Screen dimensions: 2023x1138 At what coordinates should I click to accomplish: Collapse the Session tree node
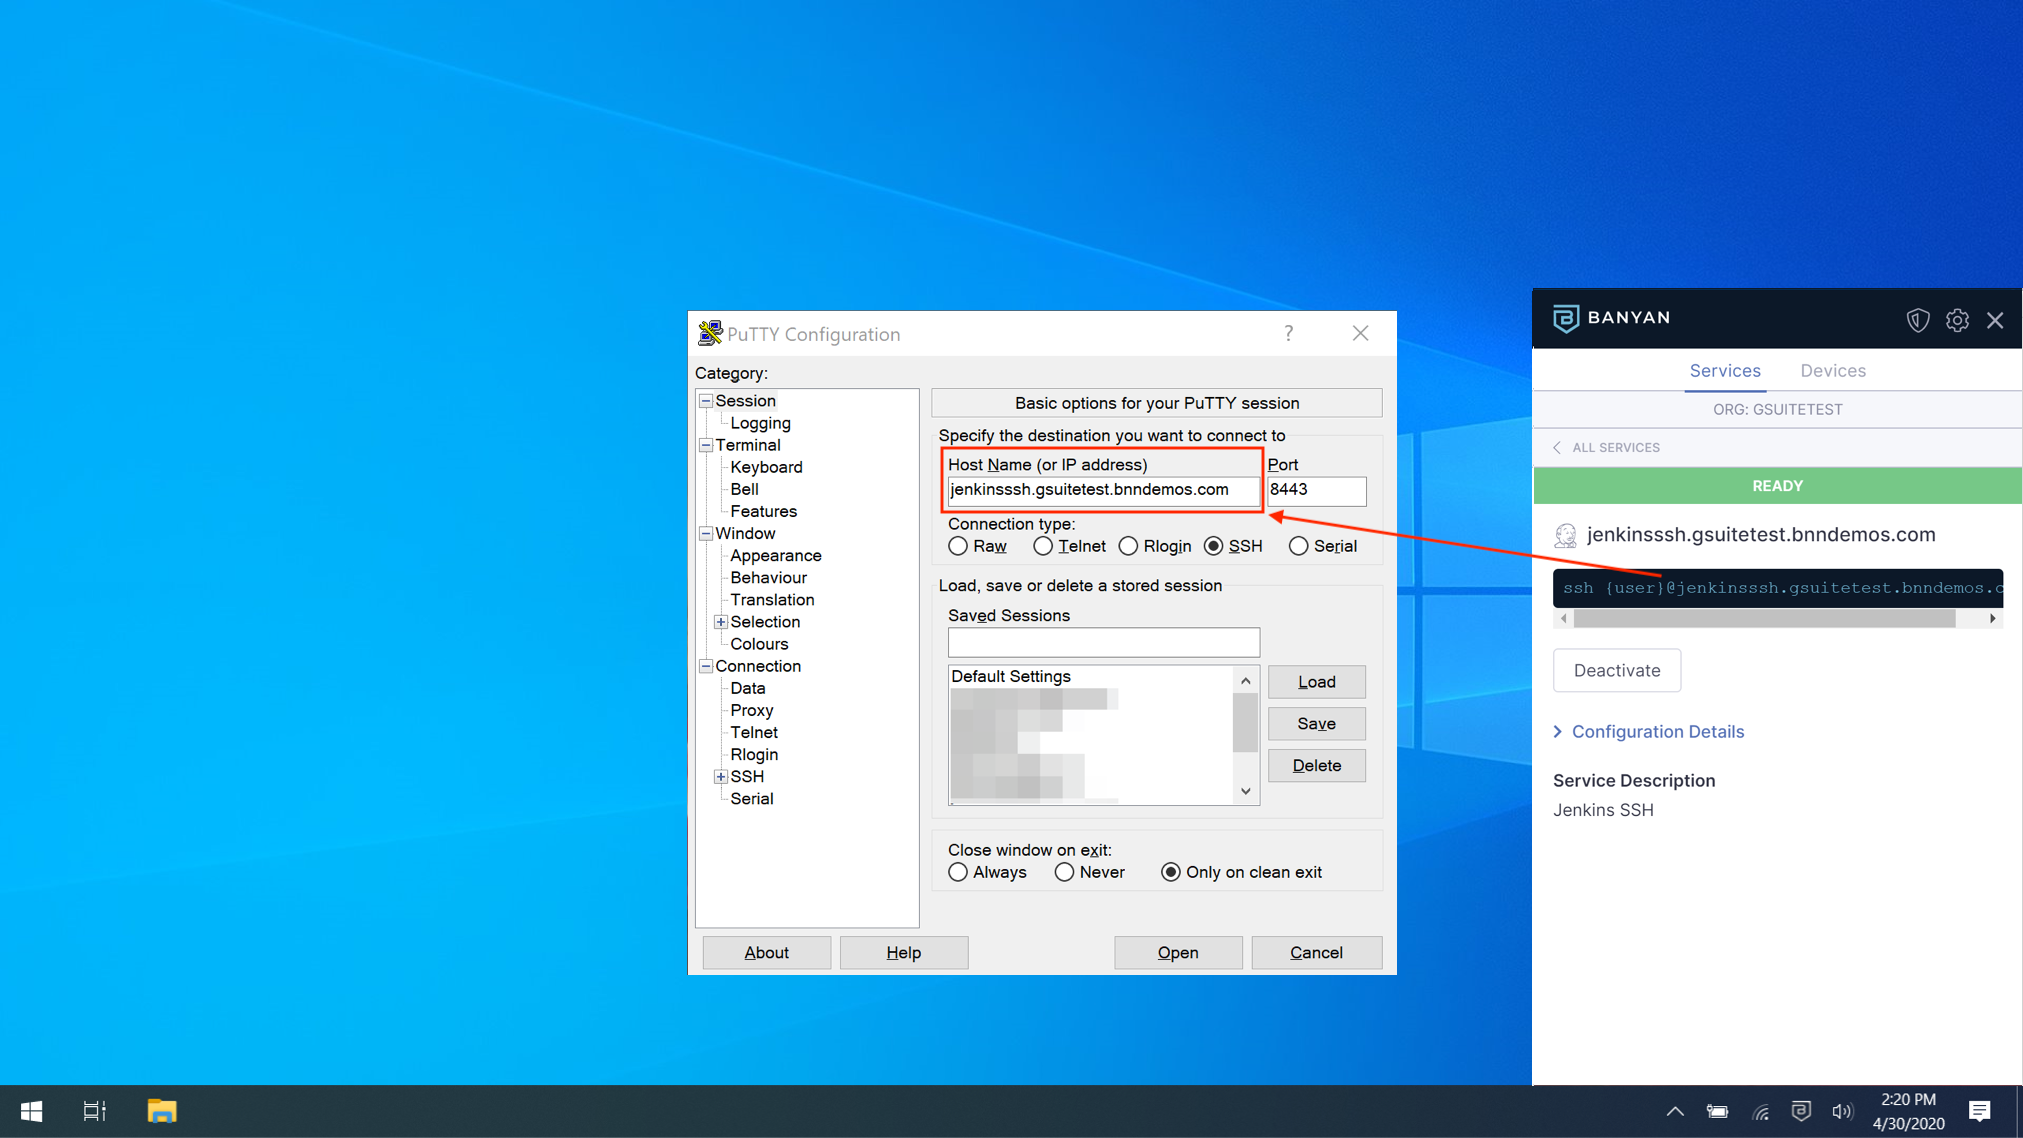706,401
